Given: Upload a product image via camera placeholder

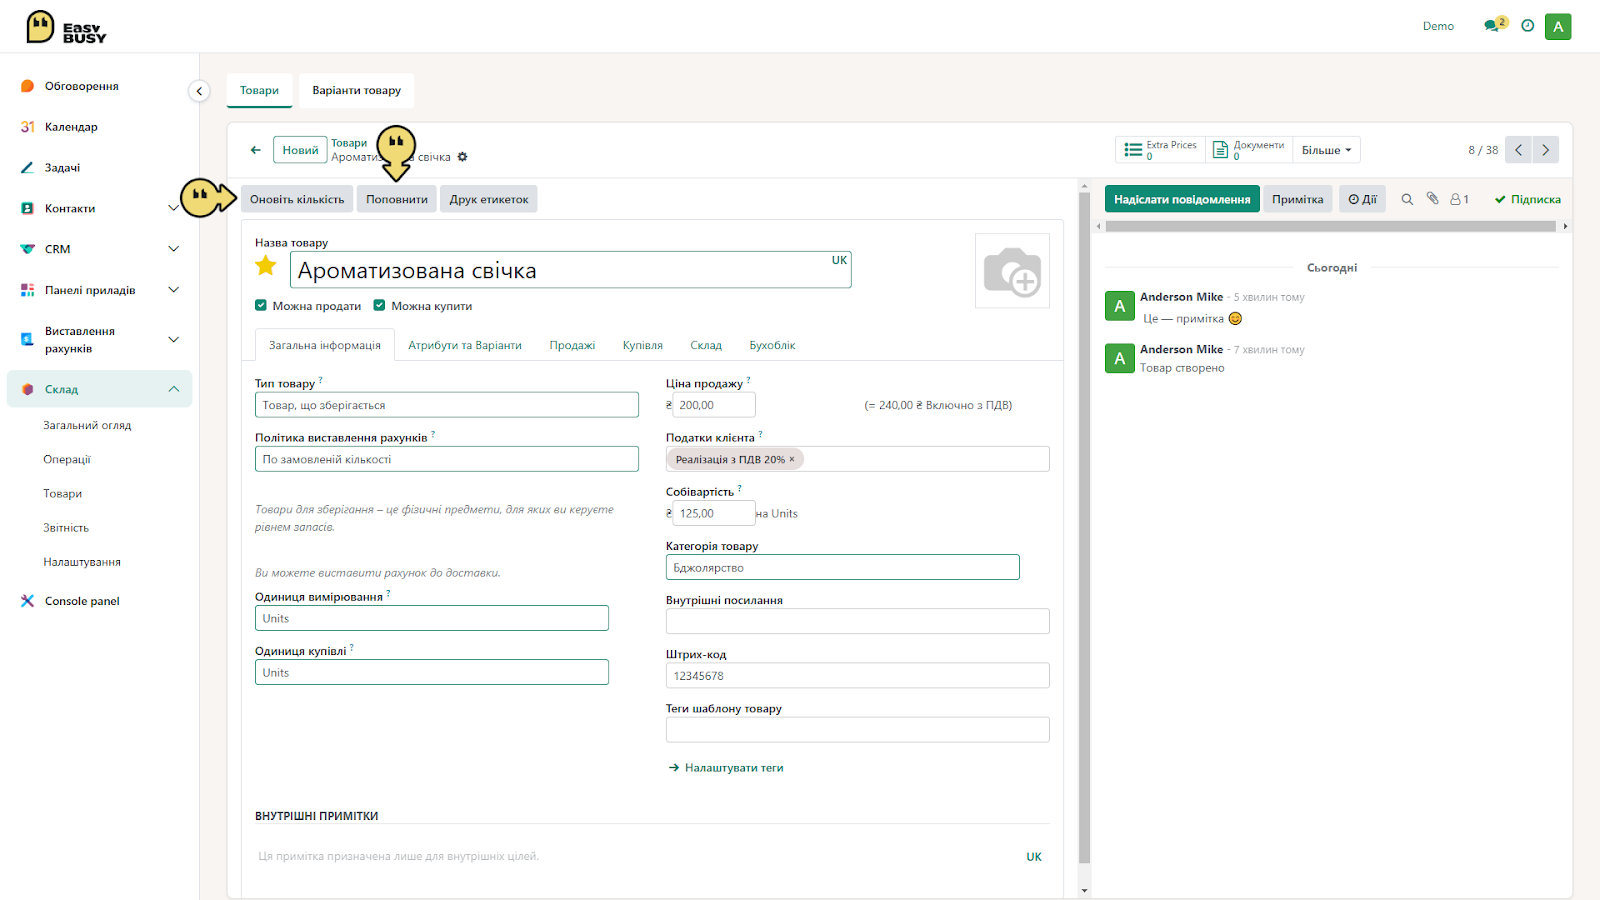Looking at the screenshot, I should coord(1012,271).
